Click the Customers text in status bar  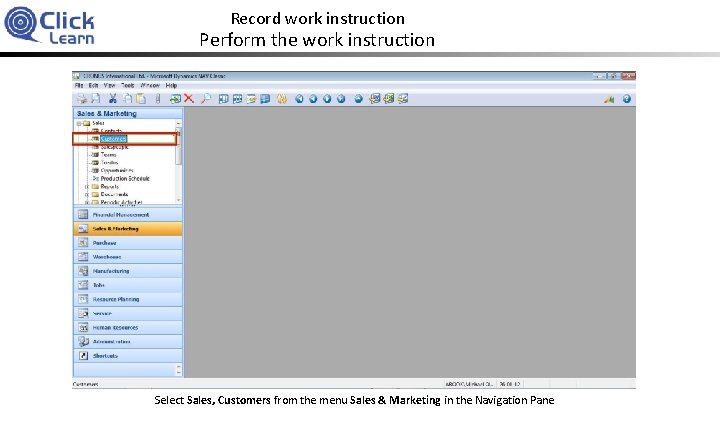click(x=85, y=384)
